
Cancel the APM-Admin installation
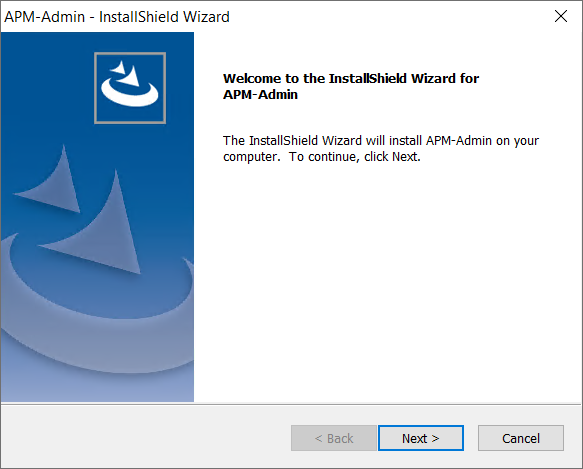coord(521,438)
